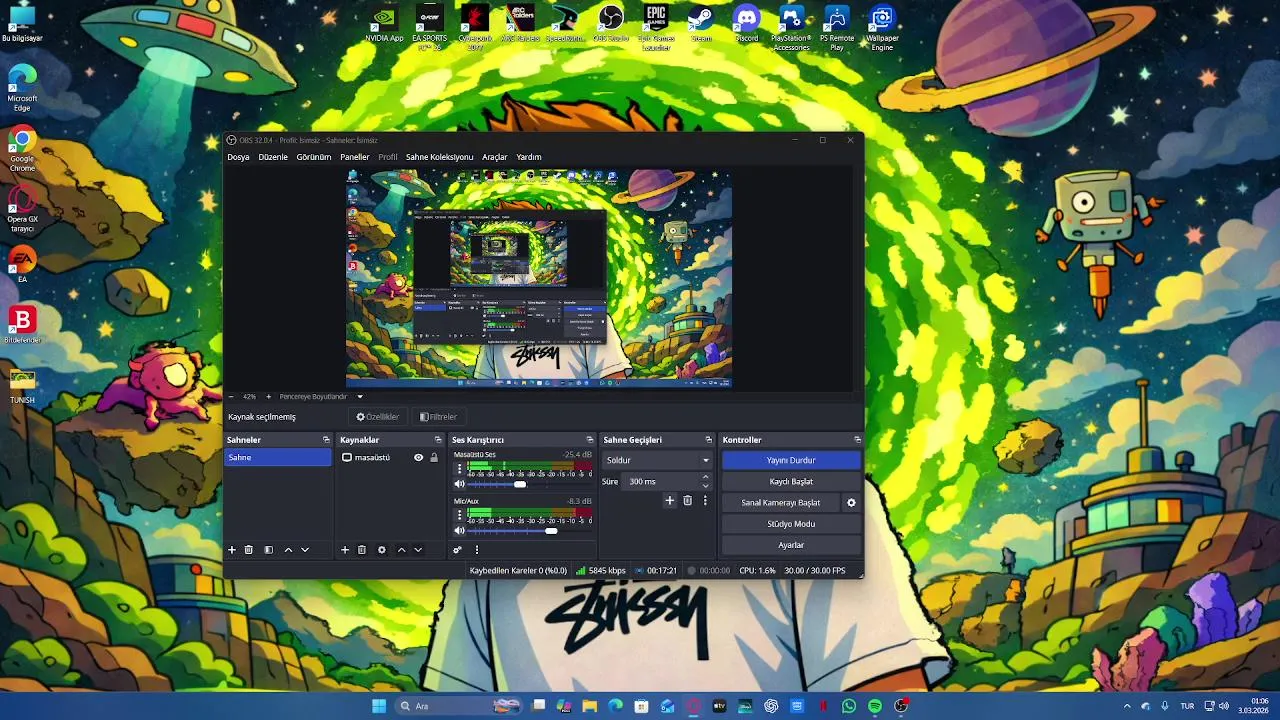This screenshot has width=1280, height=720.
Task: Open Görünüm menu
Action: 314,157
